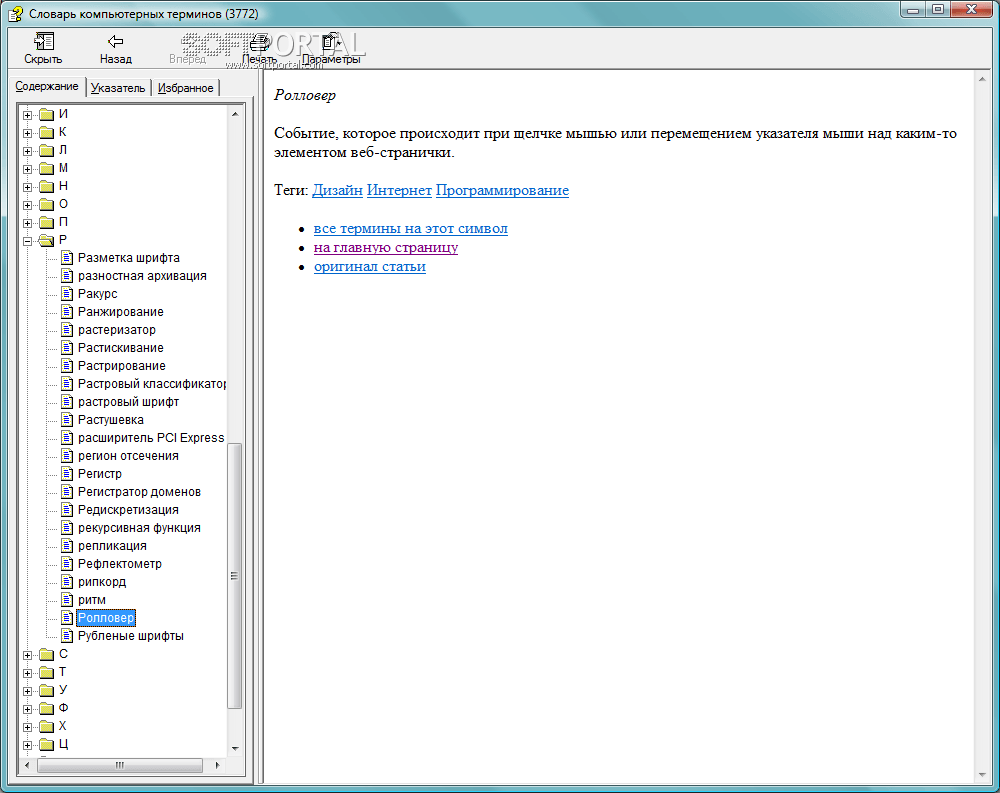
Task: Open the Программирование tag link
Action: tap(503, 190)
